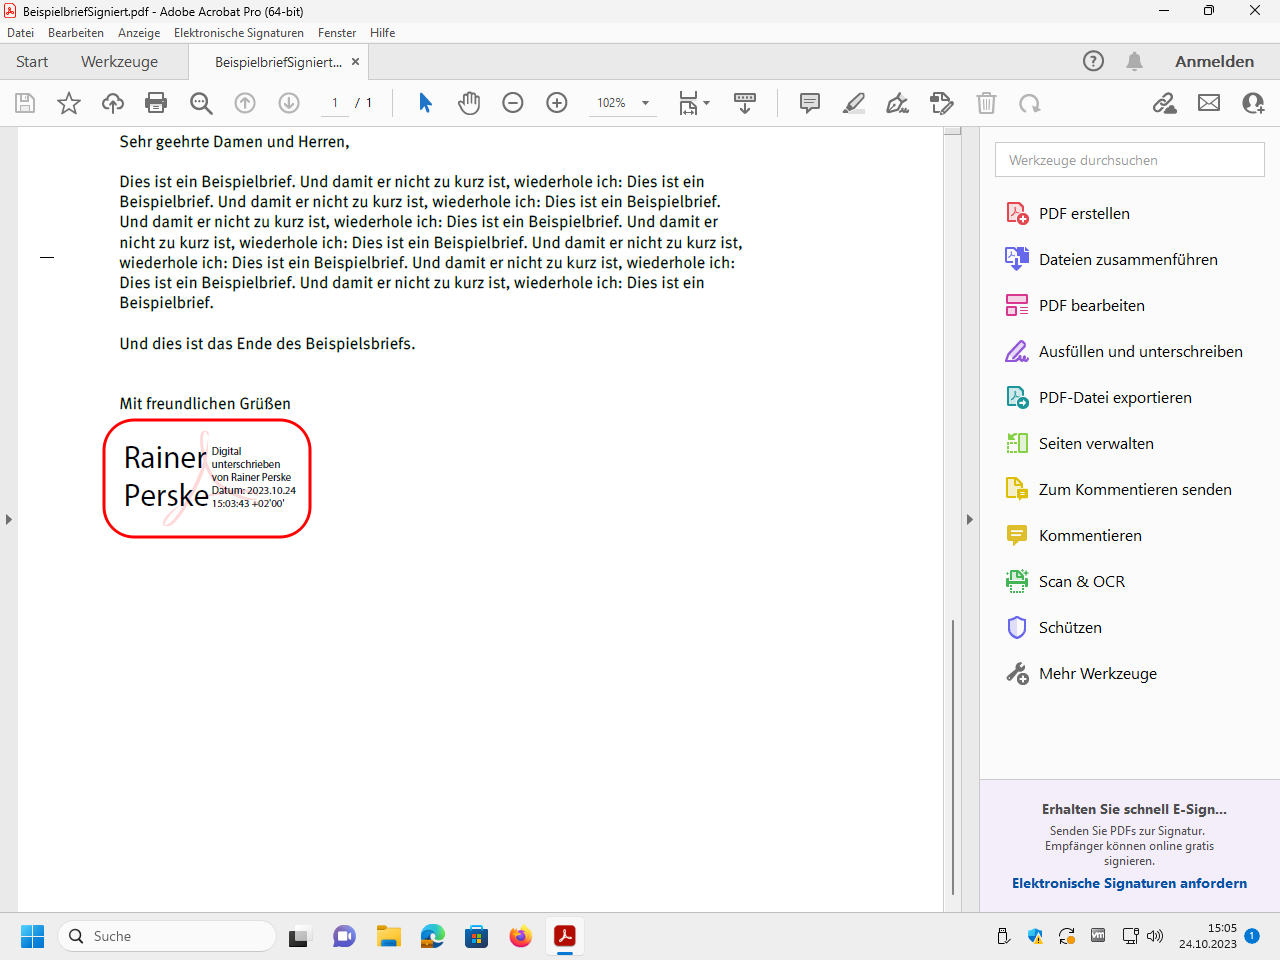
Task: Select the highlight text tool
Action: (x=854, y=103)
